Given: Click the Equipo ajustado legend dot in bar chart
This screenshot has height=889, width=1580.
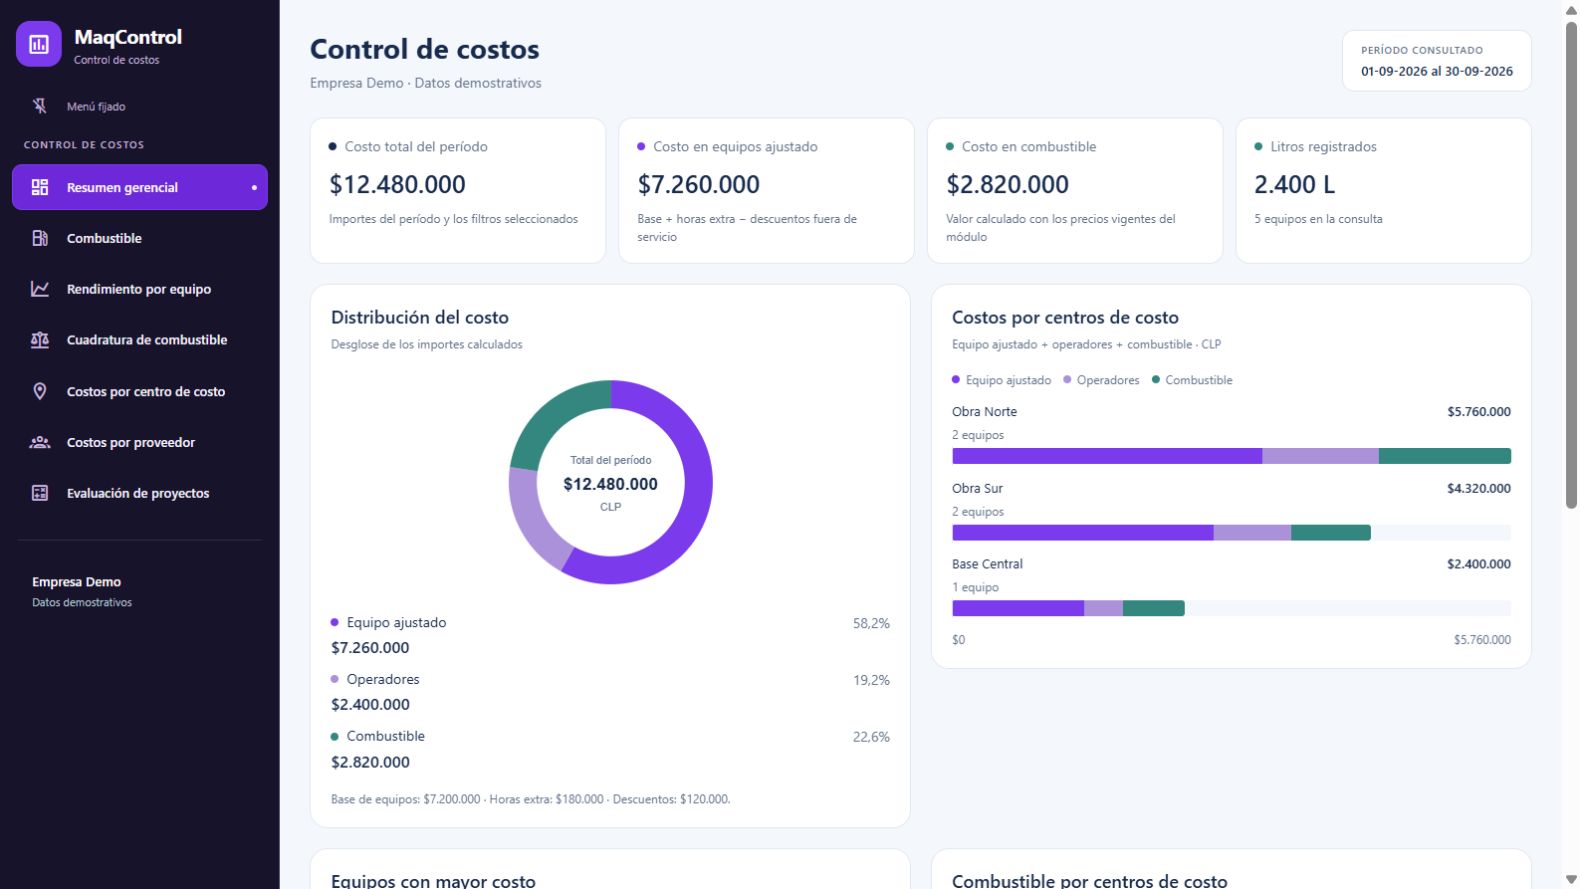Looking at the screenshot, I should tap(956, 380).
